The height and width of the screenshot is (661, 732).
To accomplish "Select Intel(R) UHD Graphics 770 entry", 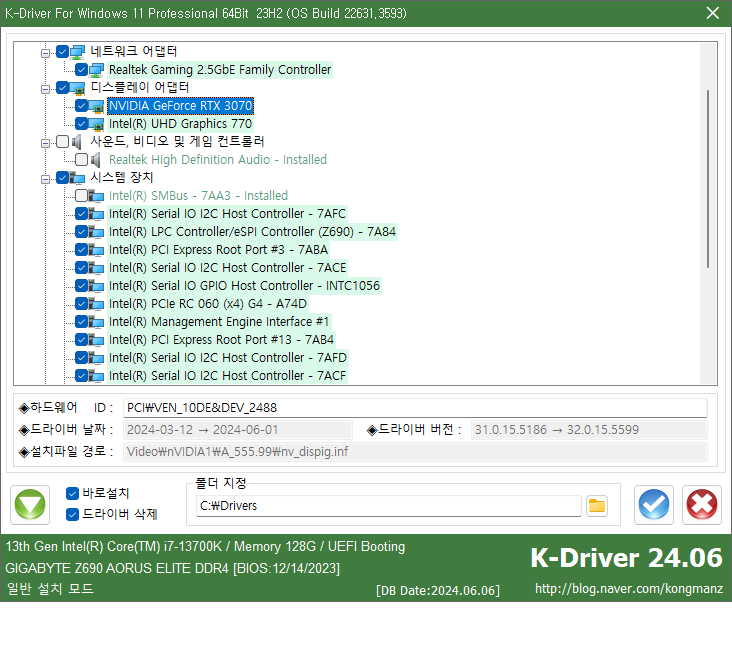I will point(180,124).
